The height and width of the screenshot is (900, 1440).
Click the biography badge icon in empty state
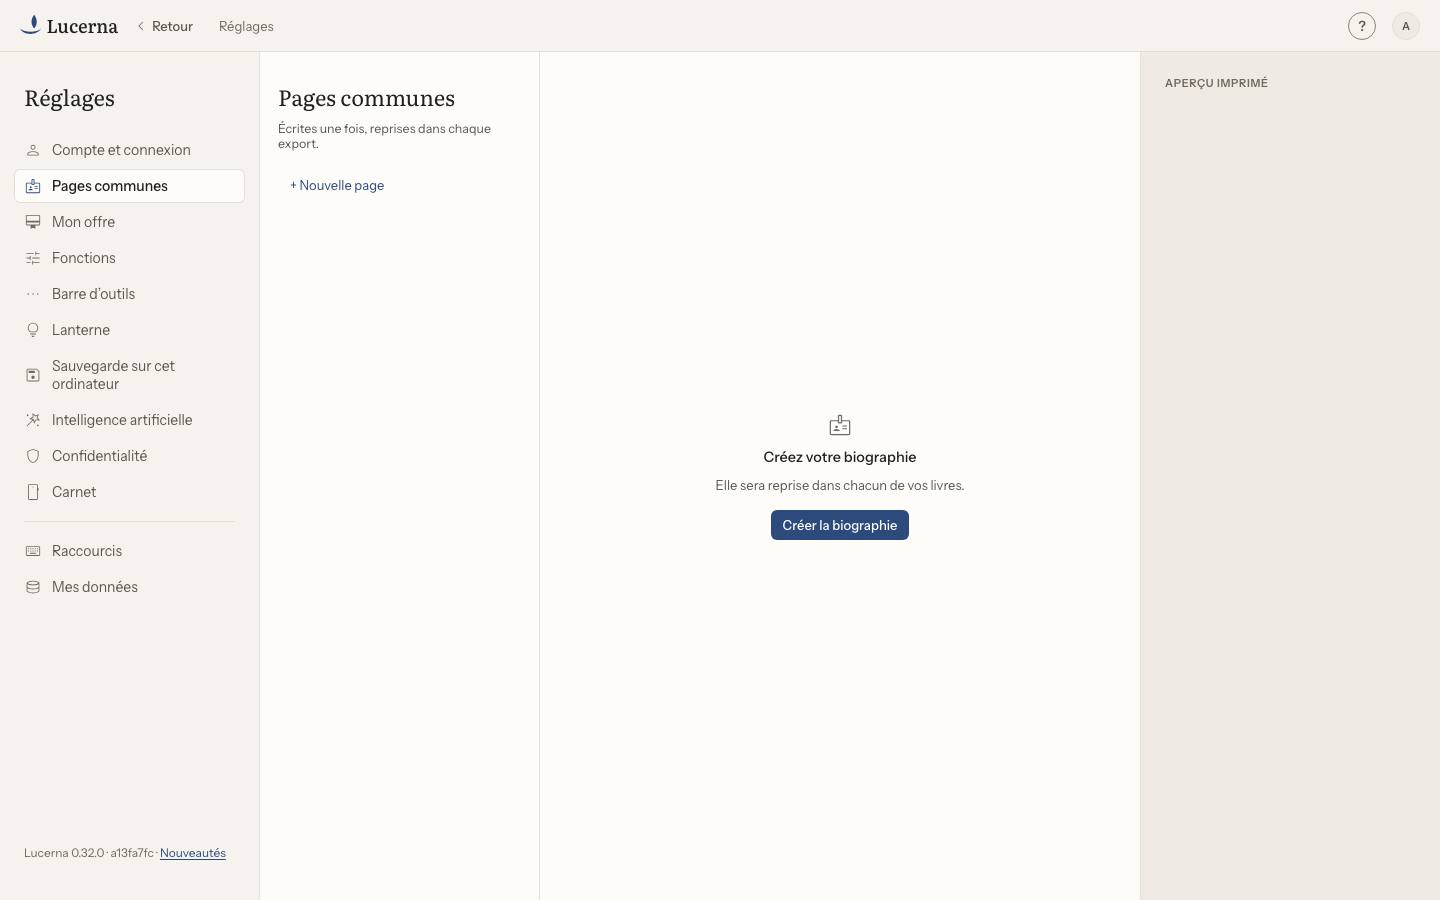coord(840,425)
